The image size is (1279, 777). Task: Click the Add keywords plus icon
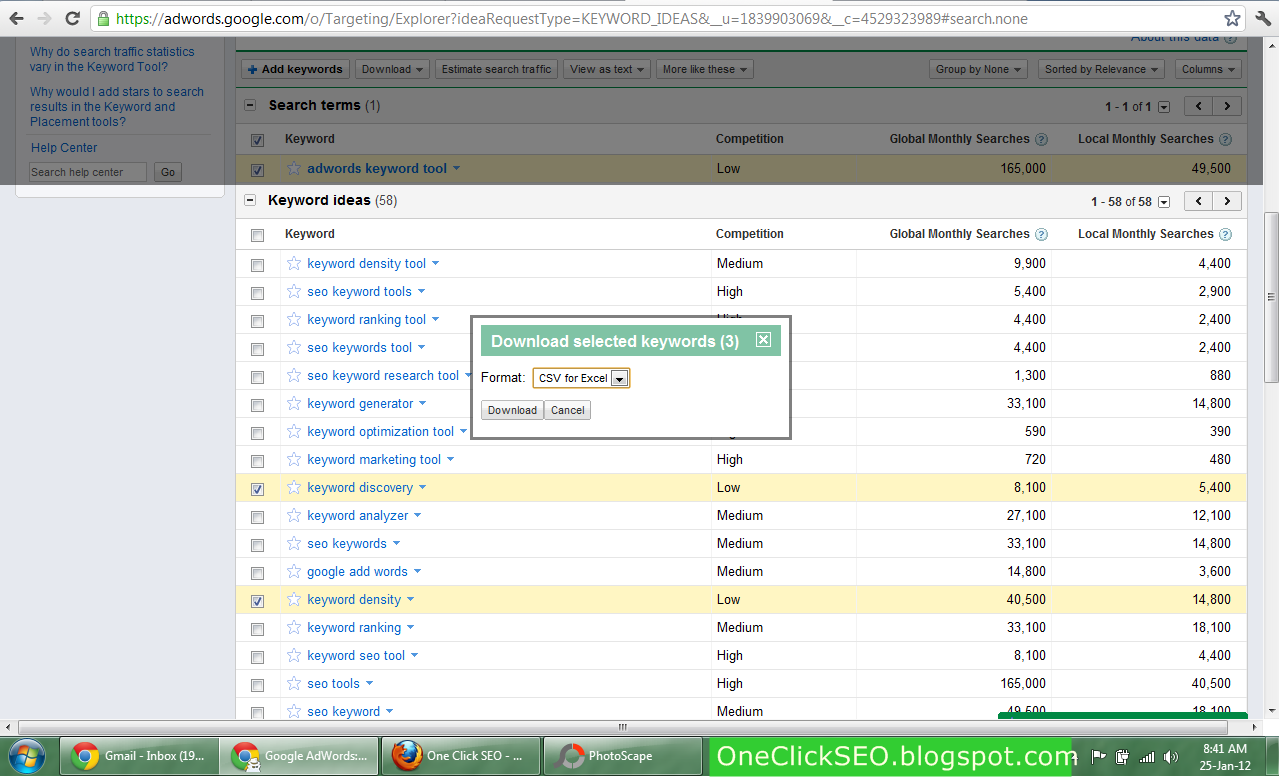pyautogui.click(x=251, y=68)
